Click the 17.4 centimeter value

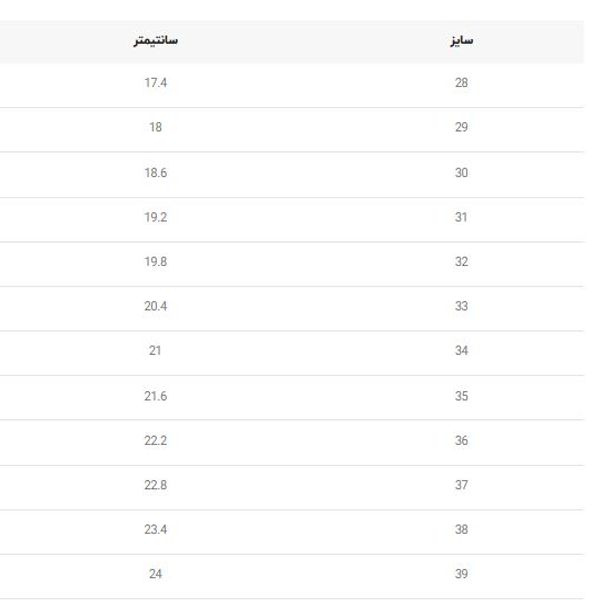(155, 83)
